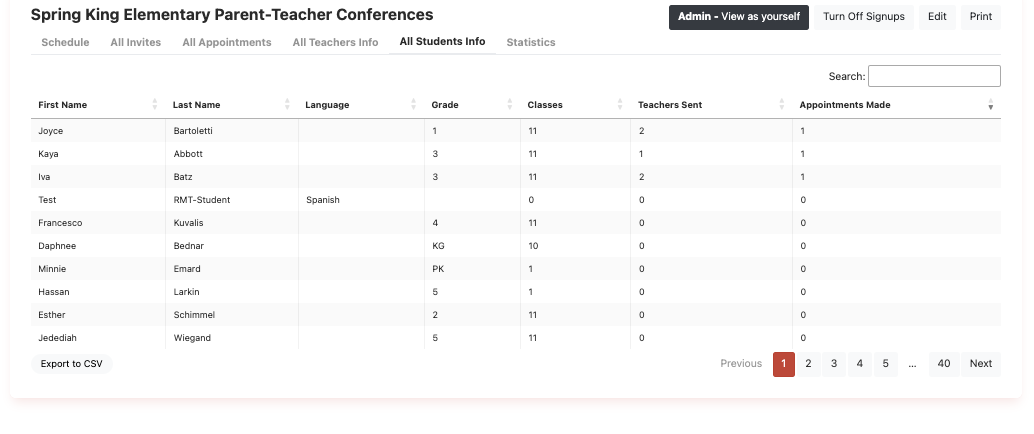
Task: Open Admin view-as dropdown
Action: [738, 17]
